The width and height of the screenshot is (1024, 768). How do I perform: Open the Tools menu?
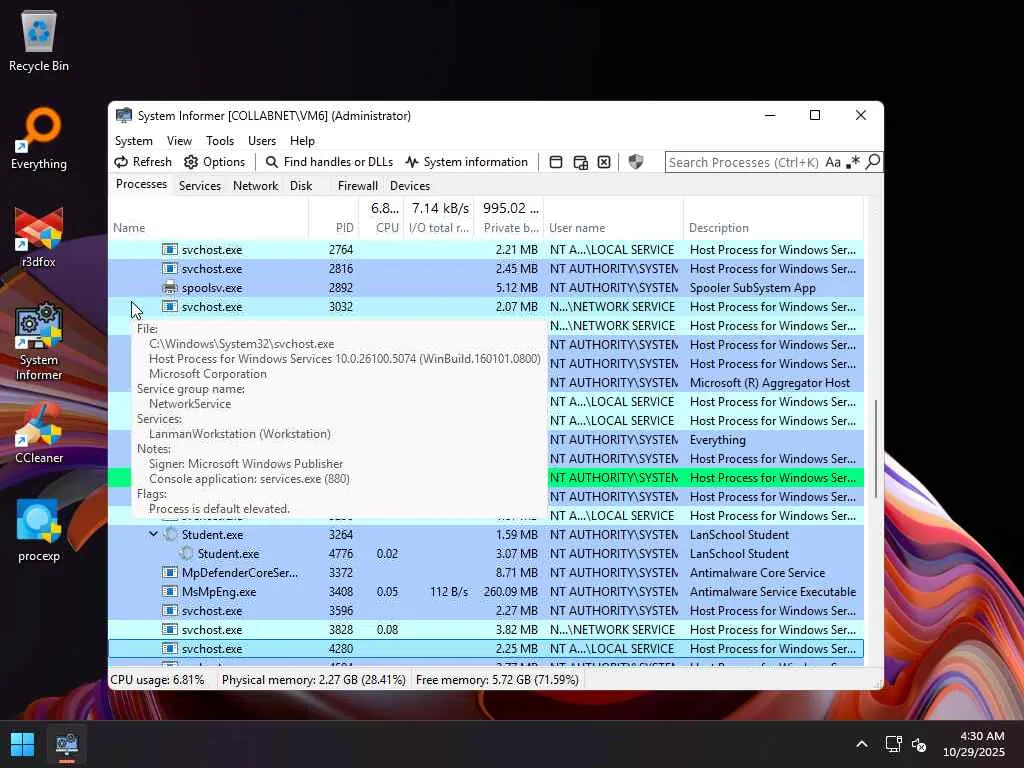pyautogui.click(x=219, y=140)
